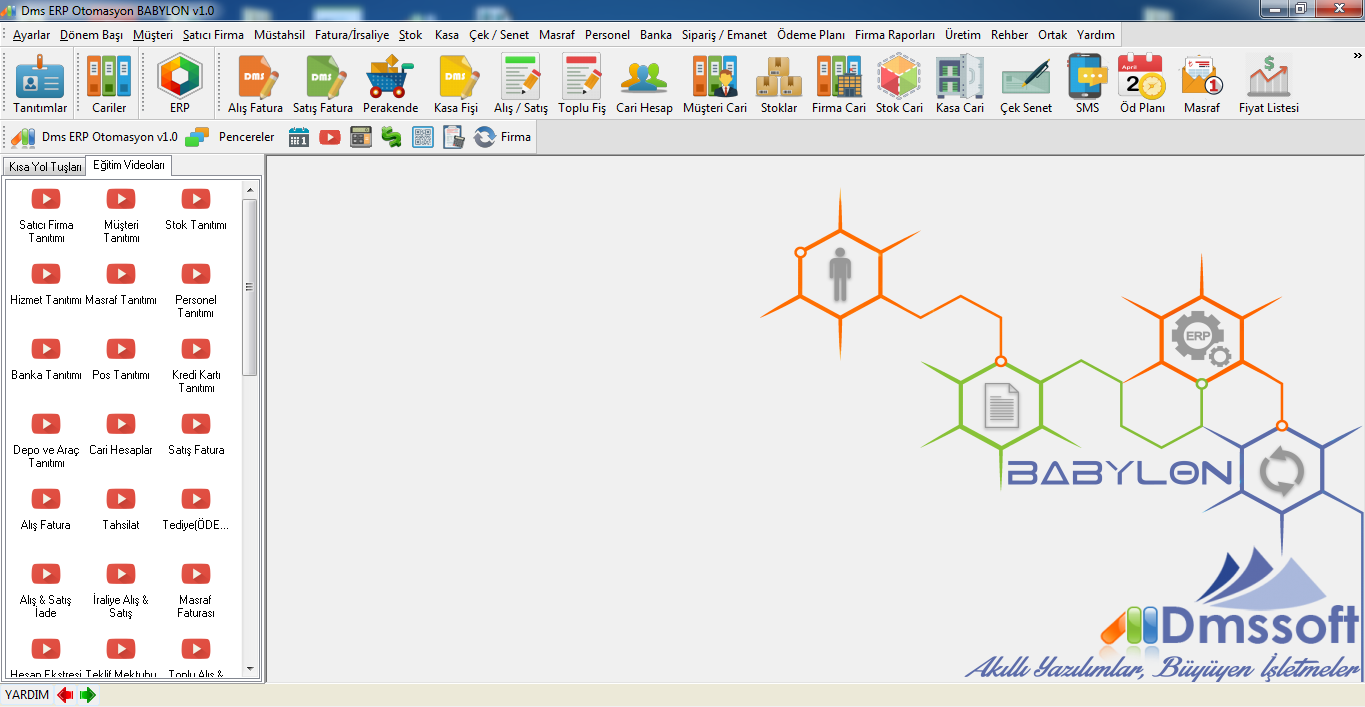The width and height of the screenshot is (1365, 707).
Task: Open the Fatura/İrsaliye menu
Action: [x=352, y=34]
